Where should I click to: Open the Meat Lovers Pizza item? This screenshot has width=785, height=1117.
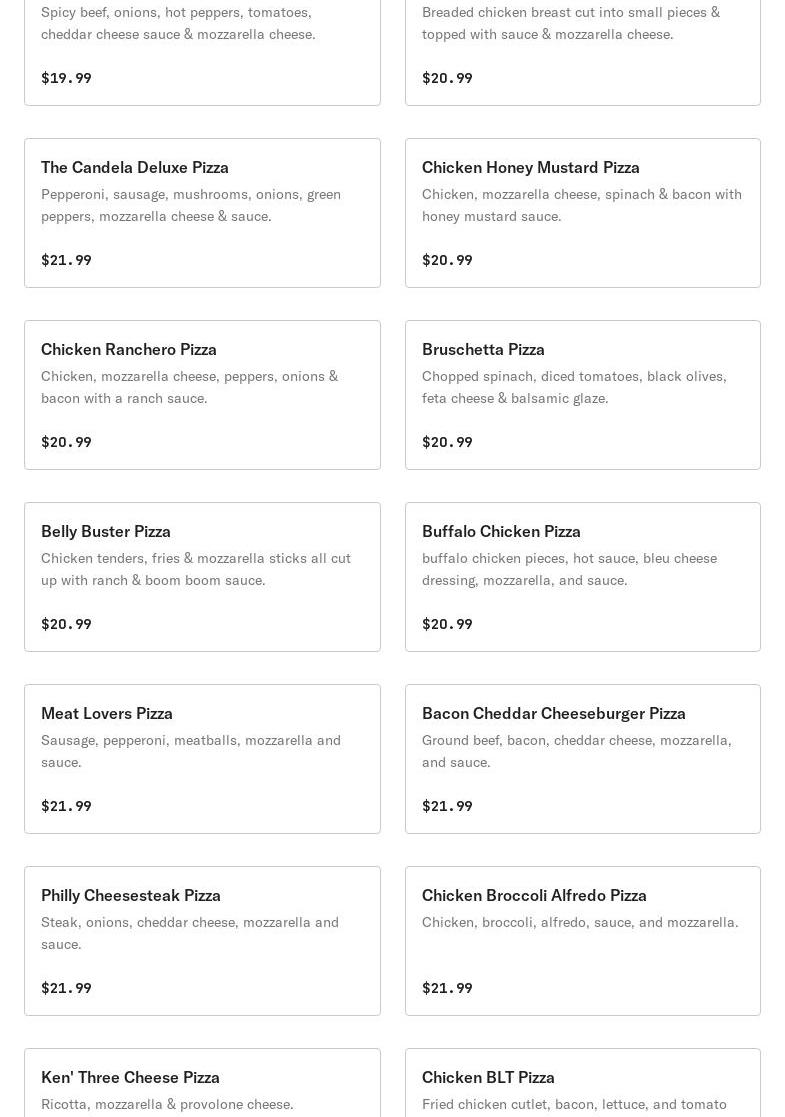click(107, 713)
